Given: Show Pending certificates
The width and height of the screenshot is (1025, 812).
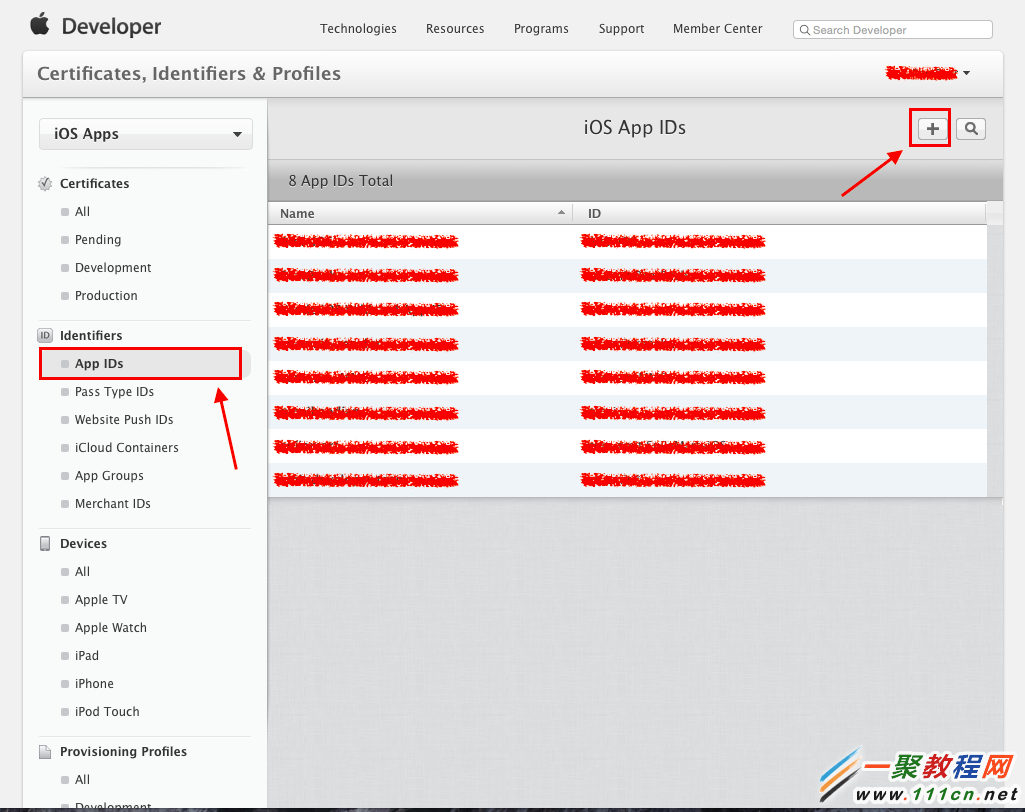Looking at the screenshot, I should click(98, 239).
